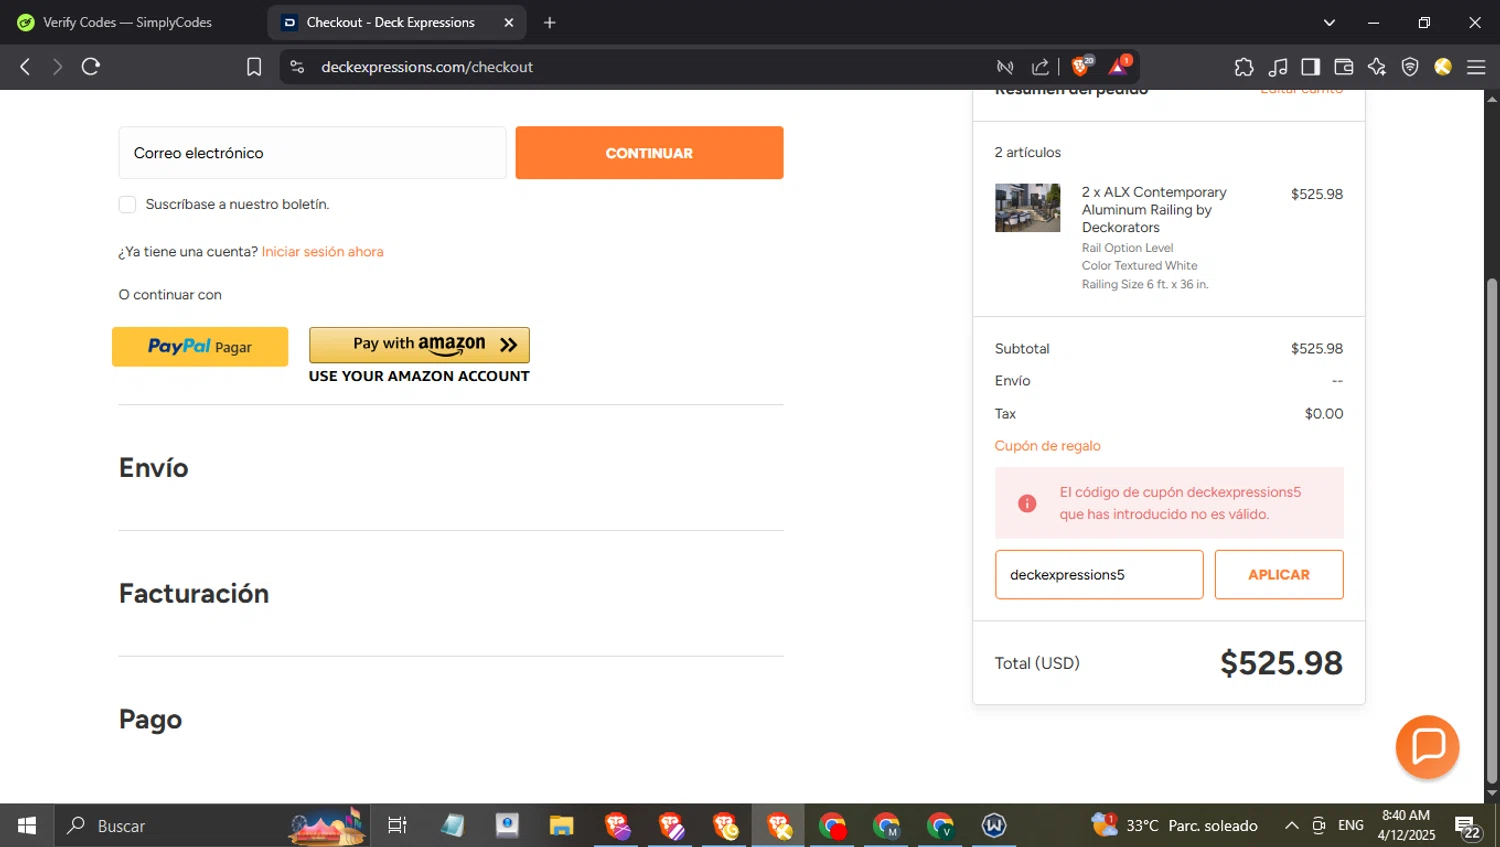Open Brave Shields lion icon

pyautogui.click(x=1080, y=66)
